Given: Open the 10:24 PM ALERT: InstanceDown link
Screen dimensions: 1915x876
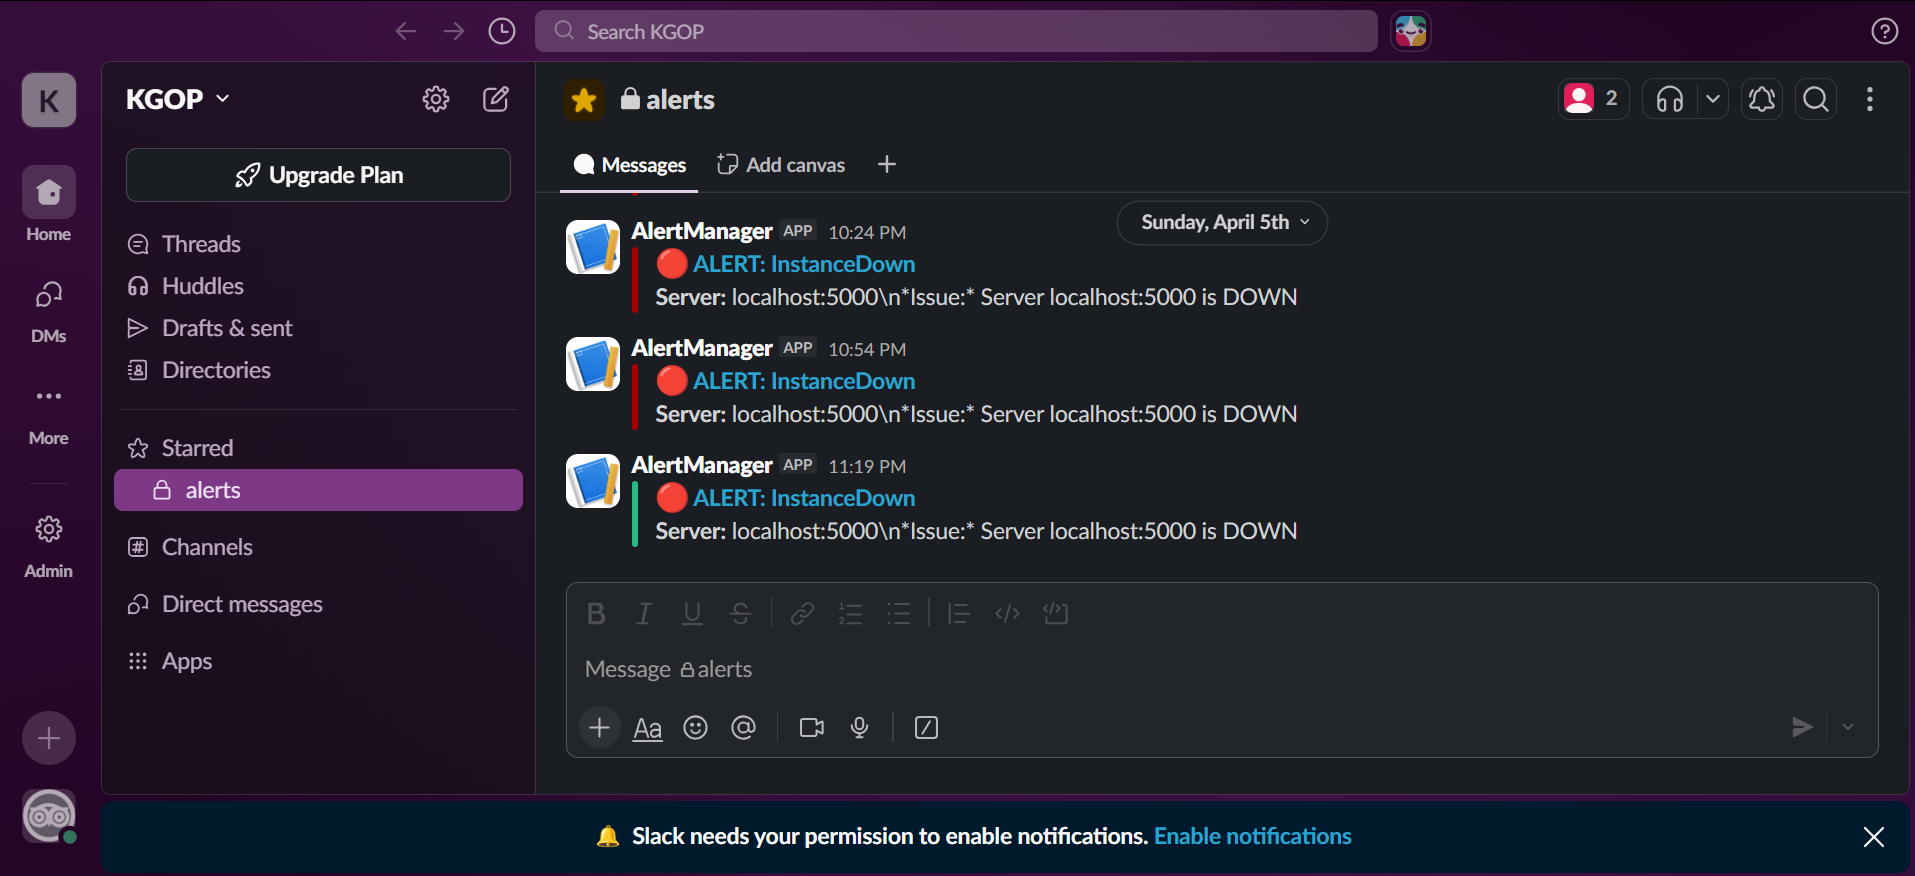Looking at the screenshot, I should coord(804,264).
